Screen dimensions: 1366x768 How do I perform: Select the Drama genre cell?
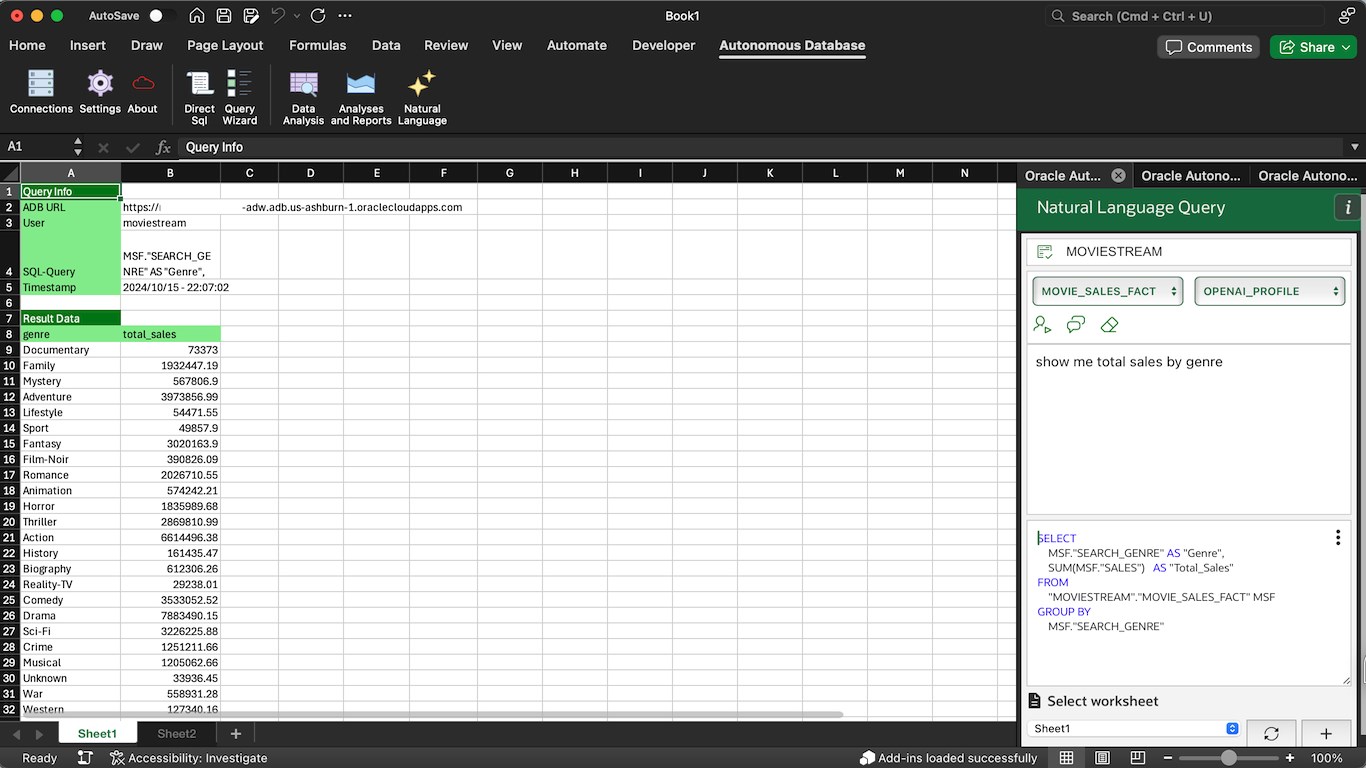70,616
